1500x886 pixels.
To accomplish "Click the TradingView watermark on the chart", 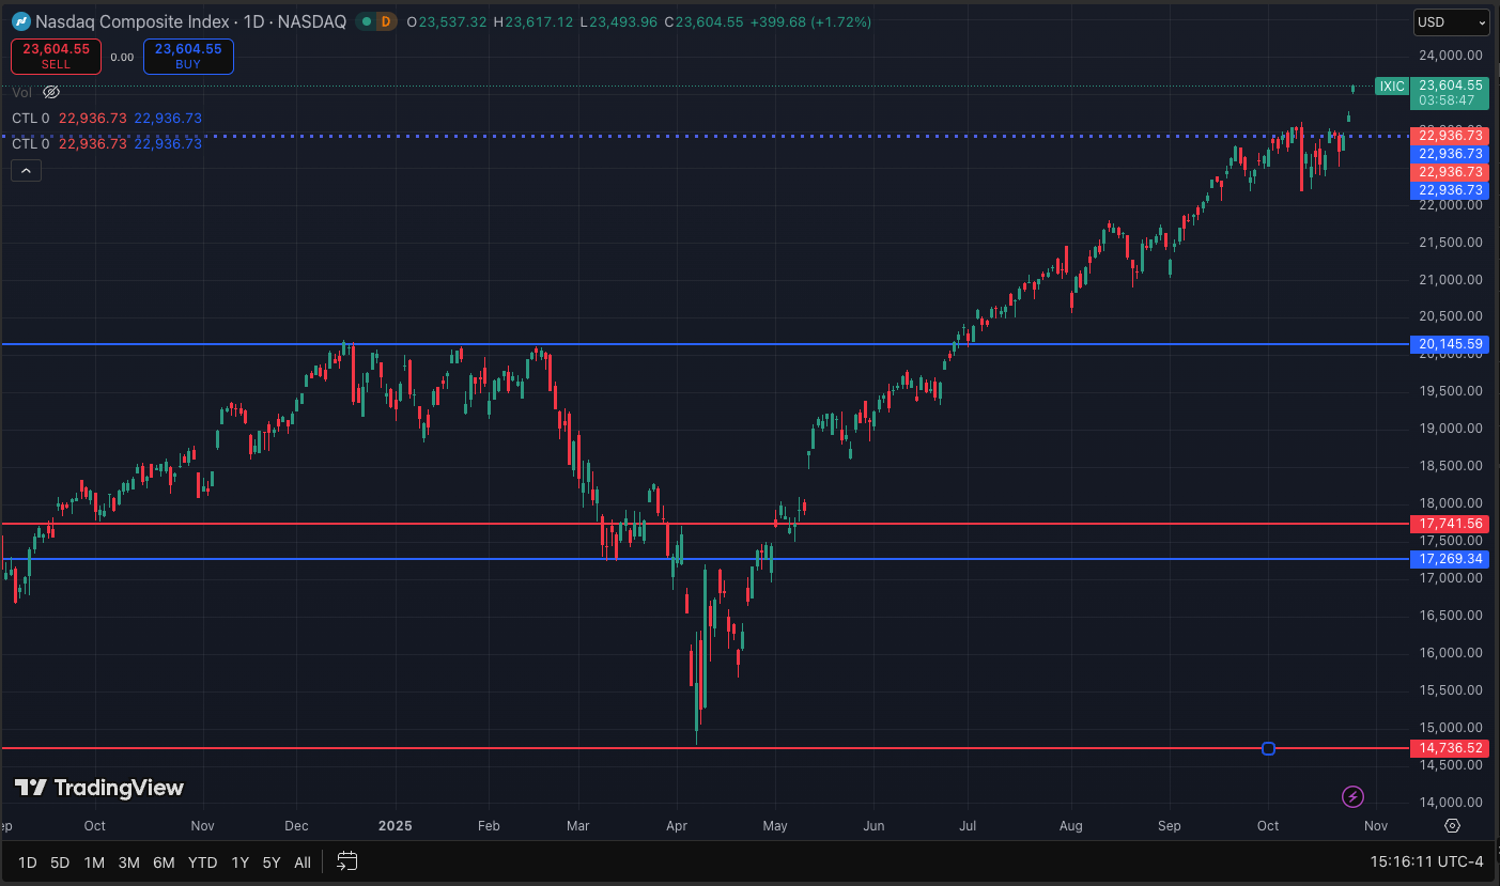I will tap(100, 788).
